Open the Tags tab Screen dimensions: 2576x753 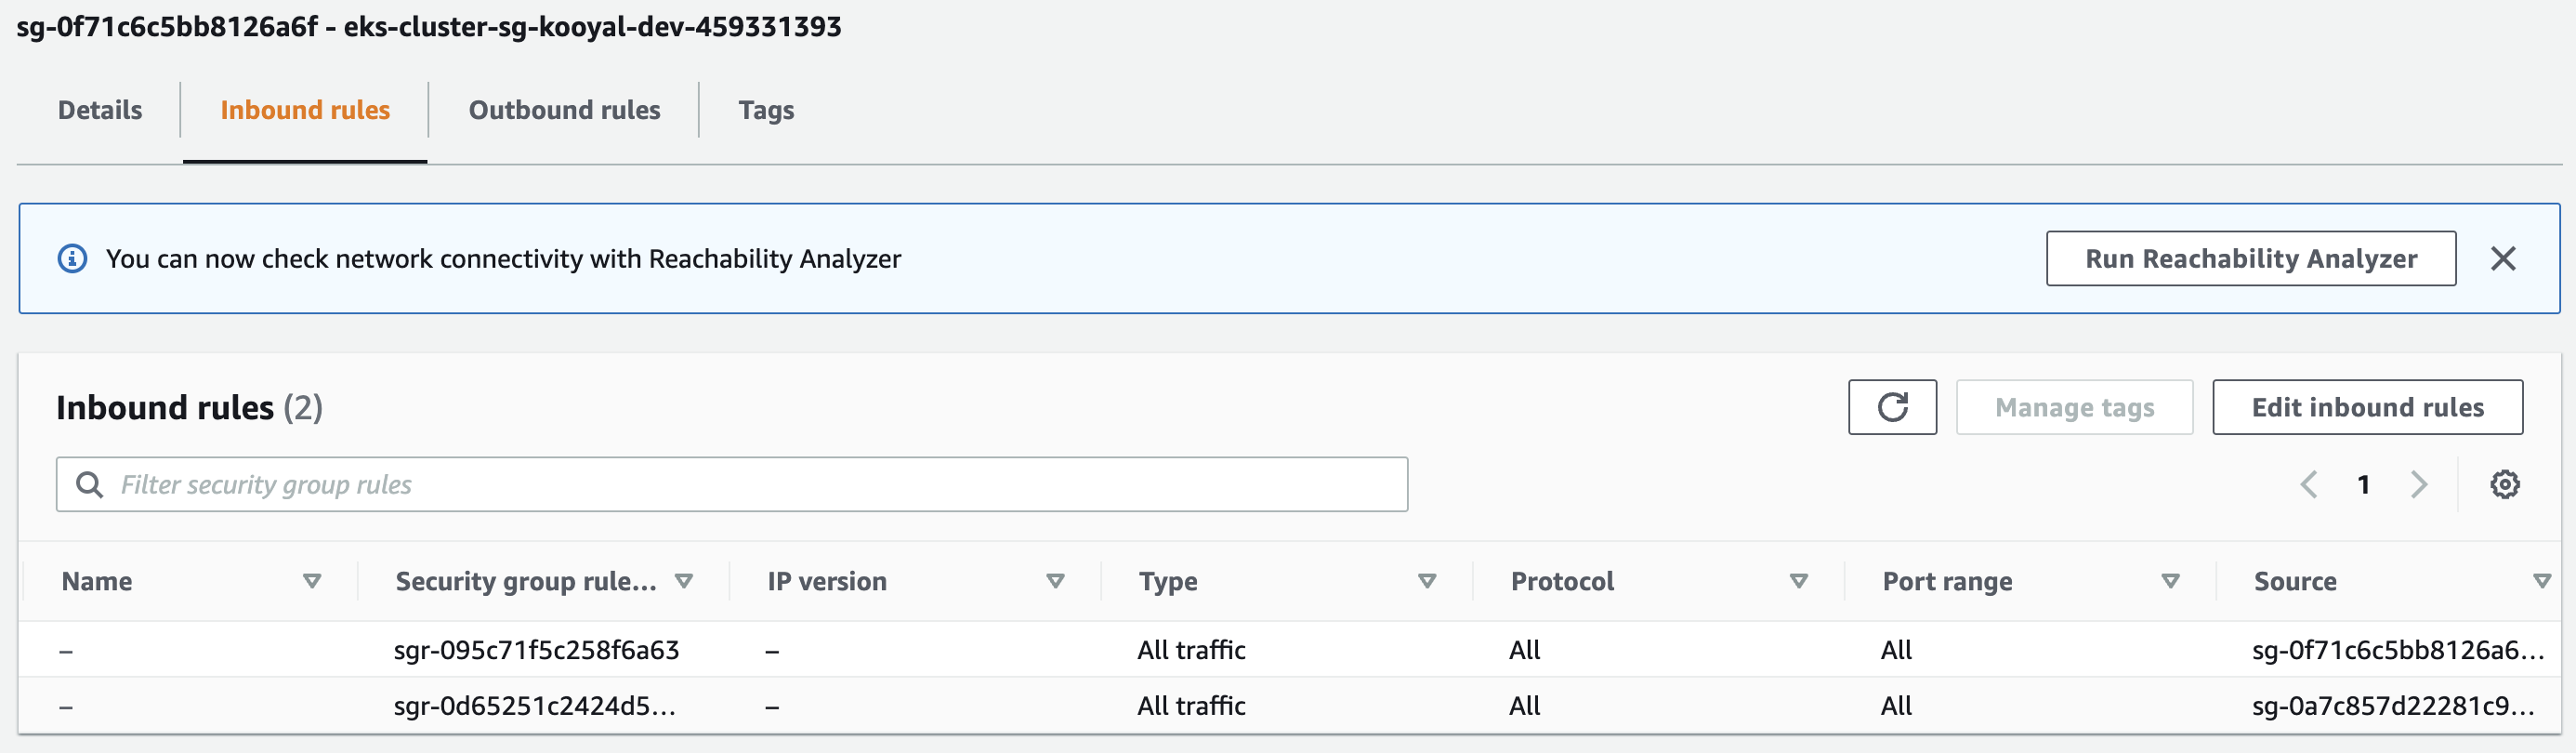(765, 110)
